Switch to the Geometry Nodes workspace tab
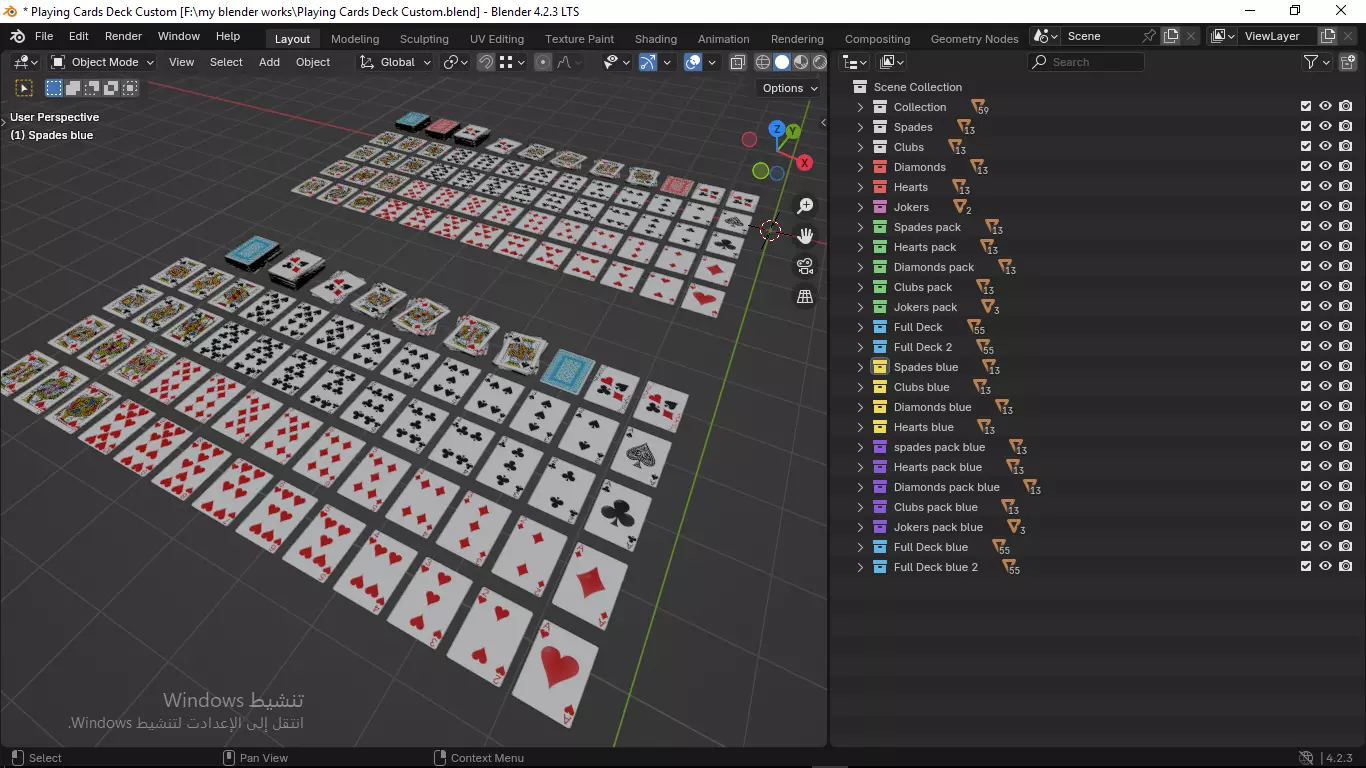The image size is (1366, 768). click(x=974, y=39)
